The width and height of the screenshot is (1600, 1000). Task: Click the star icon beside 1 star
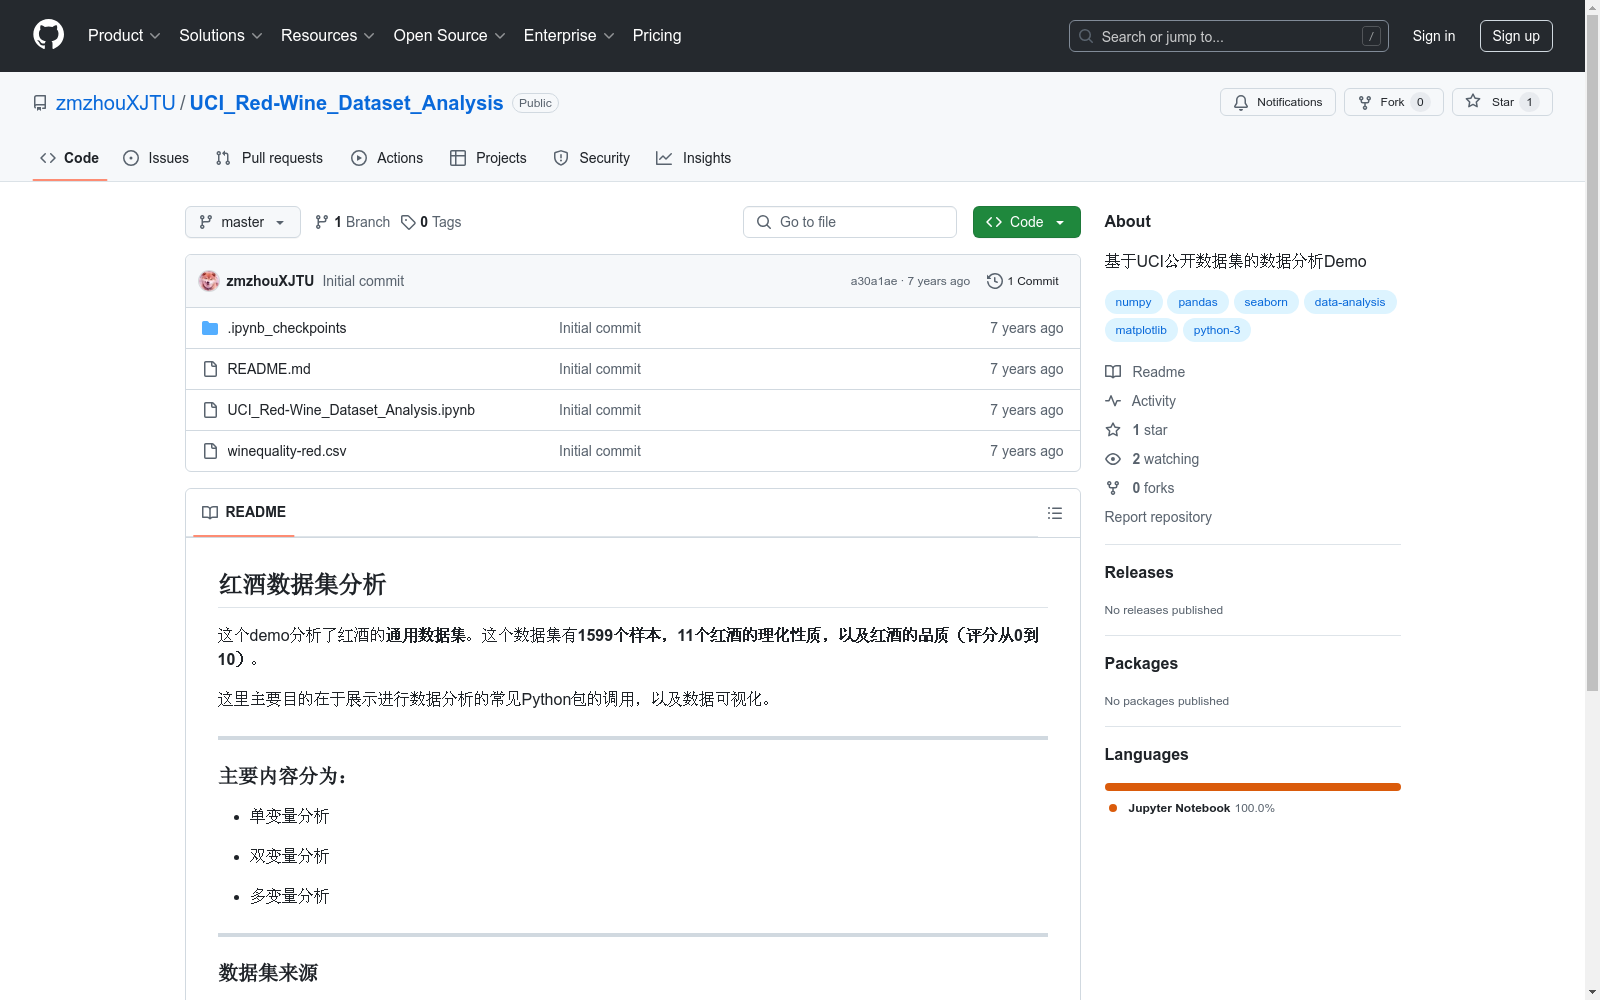(1113, 430)
